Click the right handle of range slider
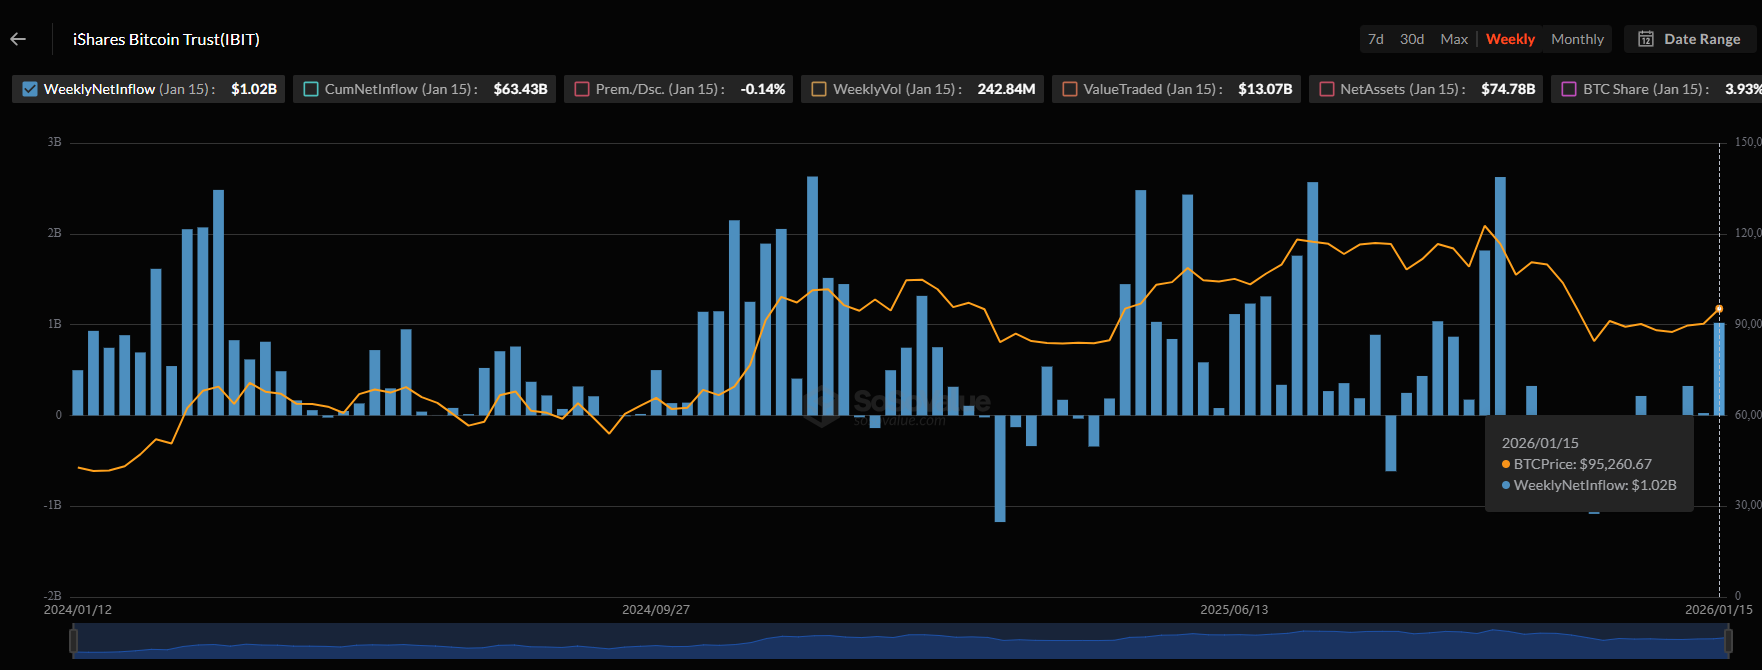The image size is (1762, 670). pos(1728,641)
